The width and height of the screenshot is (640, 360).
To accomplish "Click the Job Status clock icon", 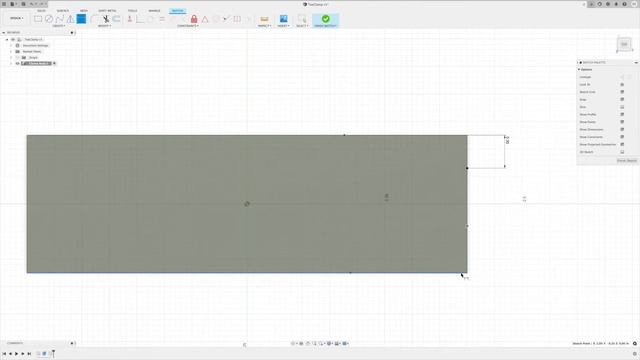I will (x=608, y=4).
